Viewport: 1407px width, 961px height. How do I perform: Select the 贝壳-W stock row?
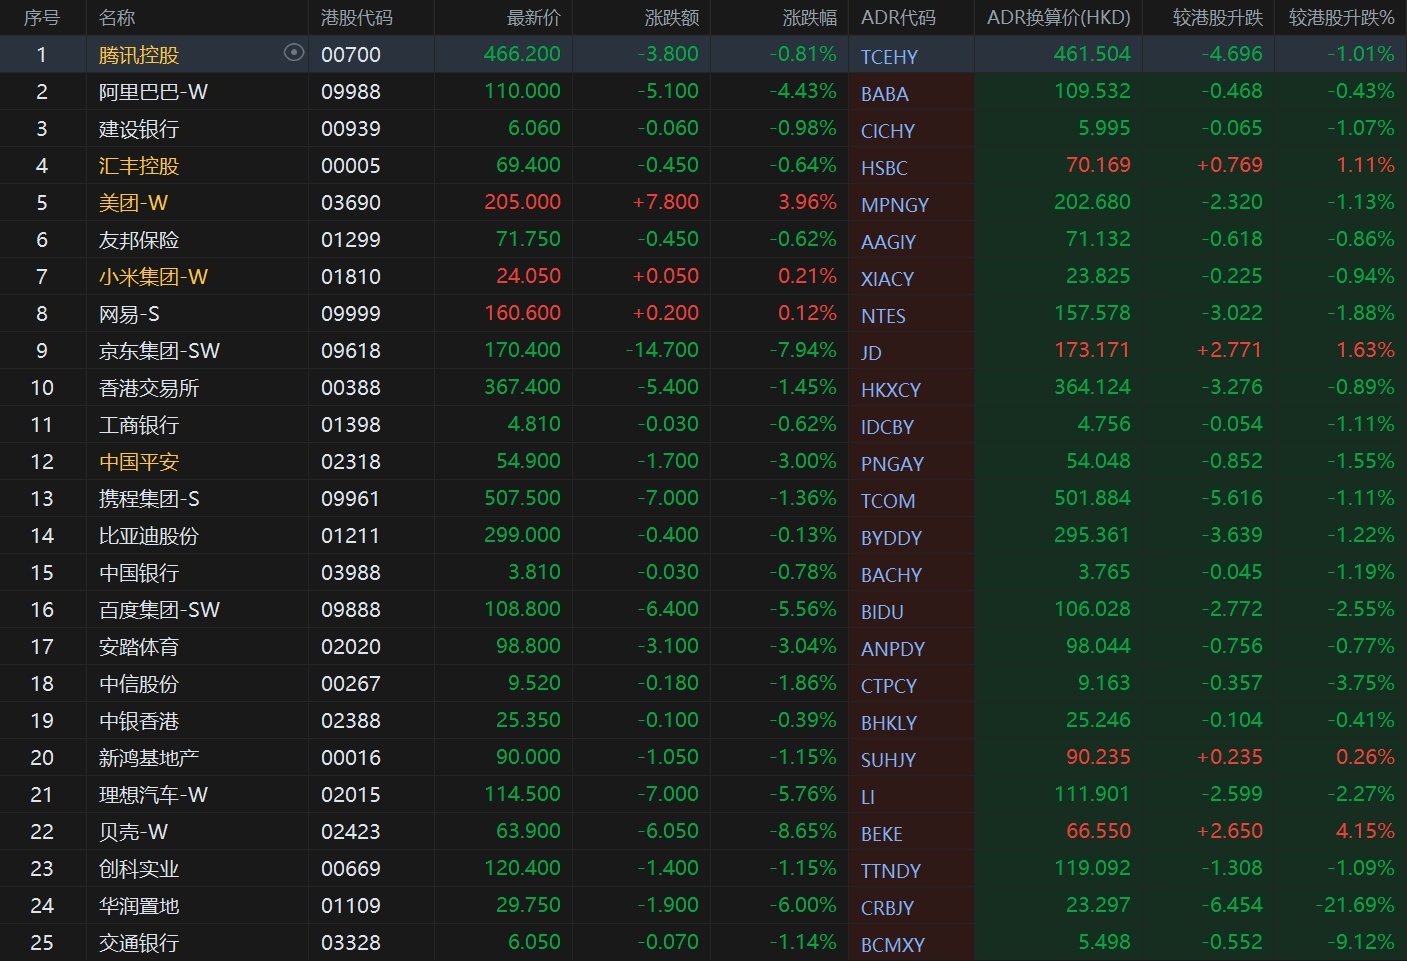click(133, 832)
